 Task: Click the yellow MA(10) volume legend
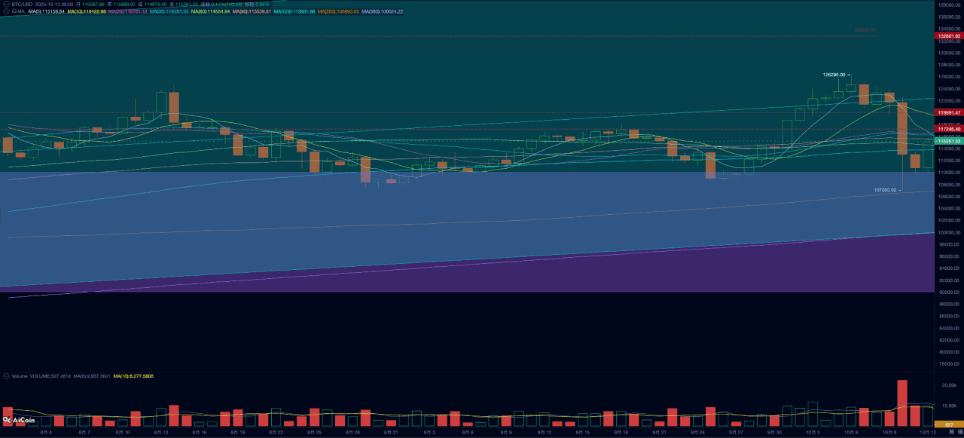(x=133, y=376)
